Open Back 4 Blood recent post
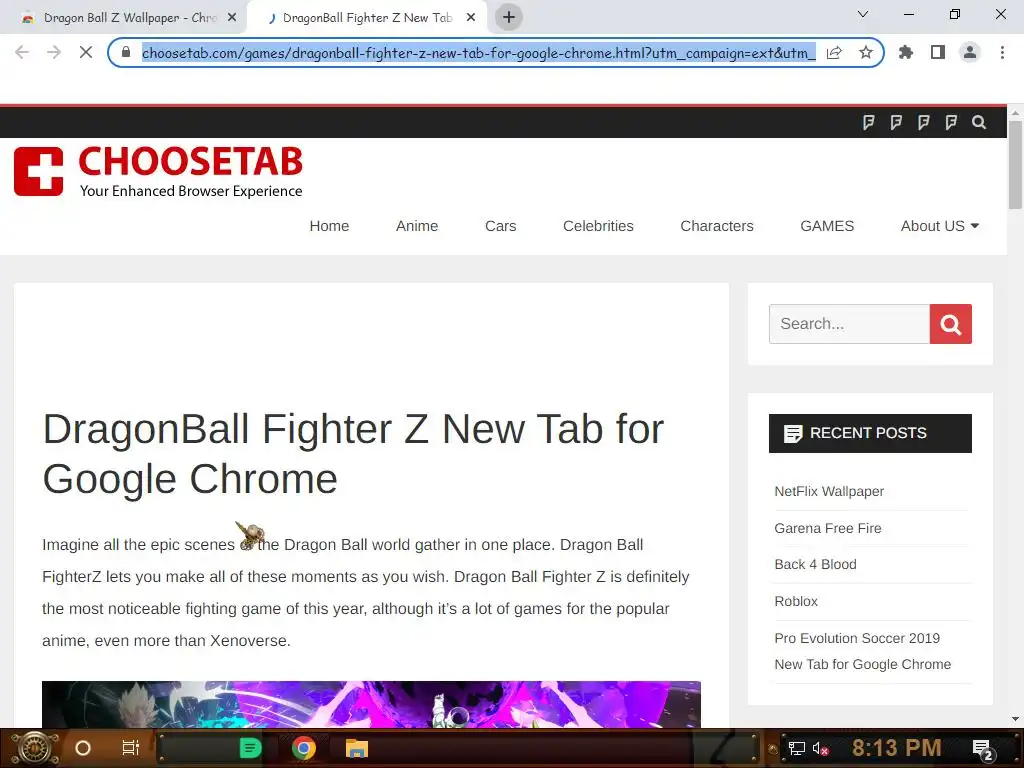Screen dimensions: 1024x768 click(x=815, y=564)
